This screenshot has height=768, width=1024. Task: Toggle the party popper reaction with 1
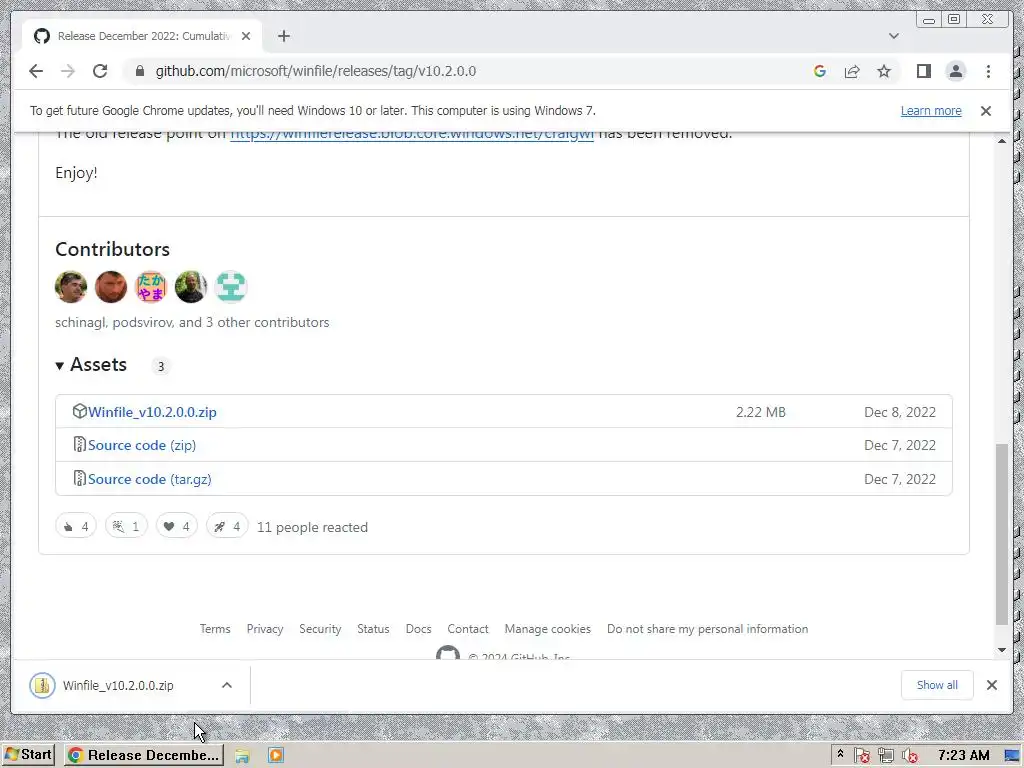point(126,526)
